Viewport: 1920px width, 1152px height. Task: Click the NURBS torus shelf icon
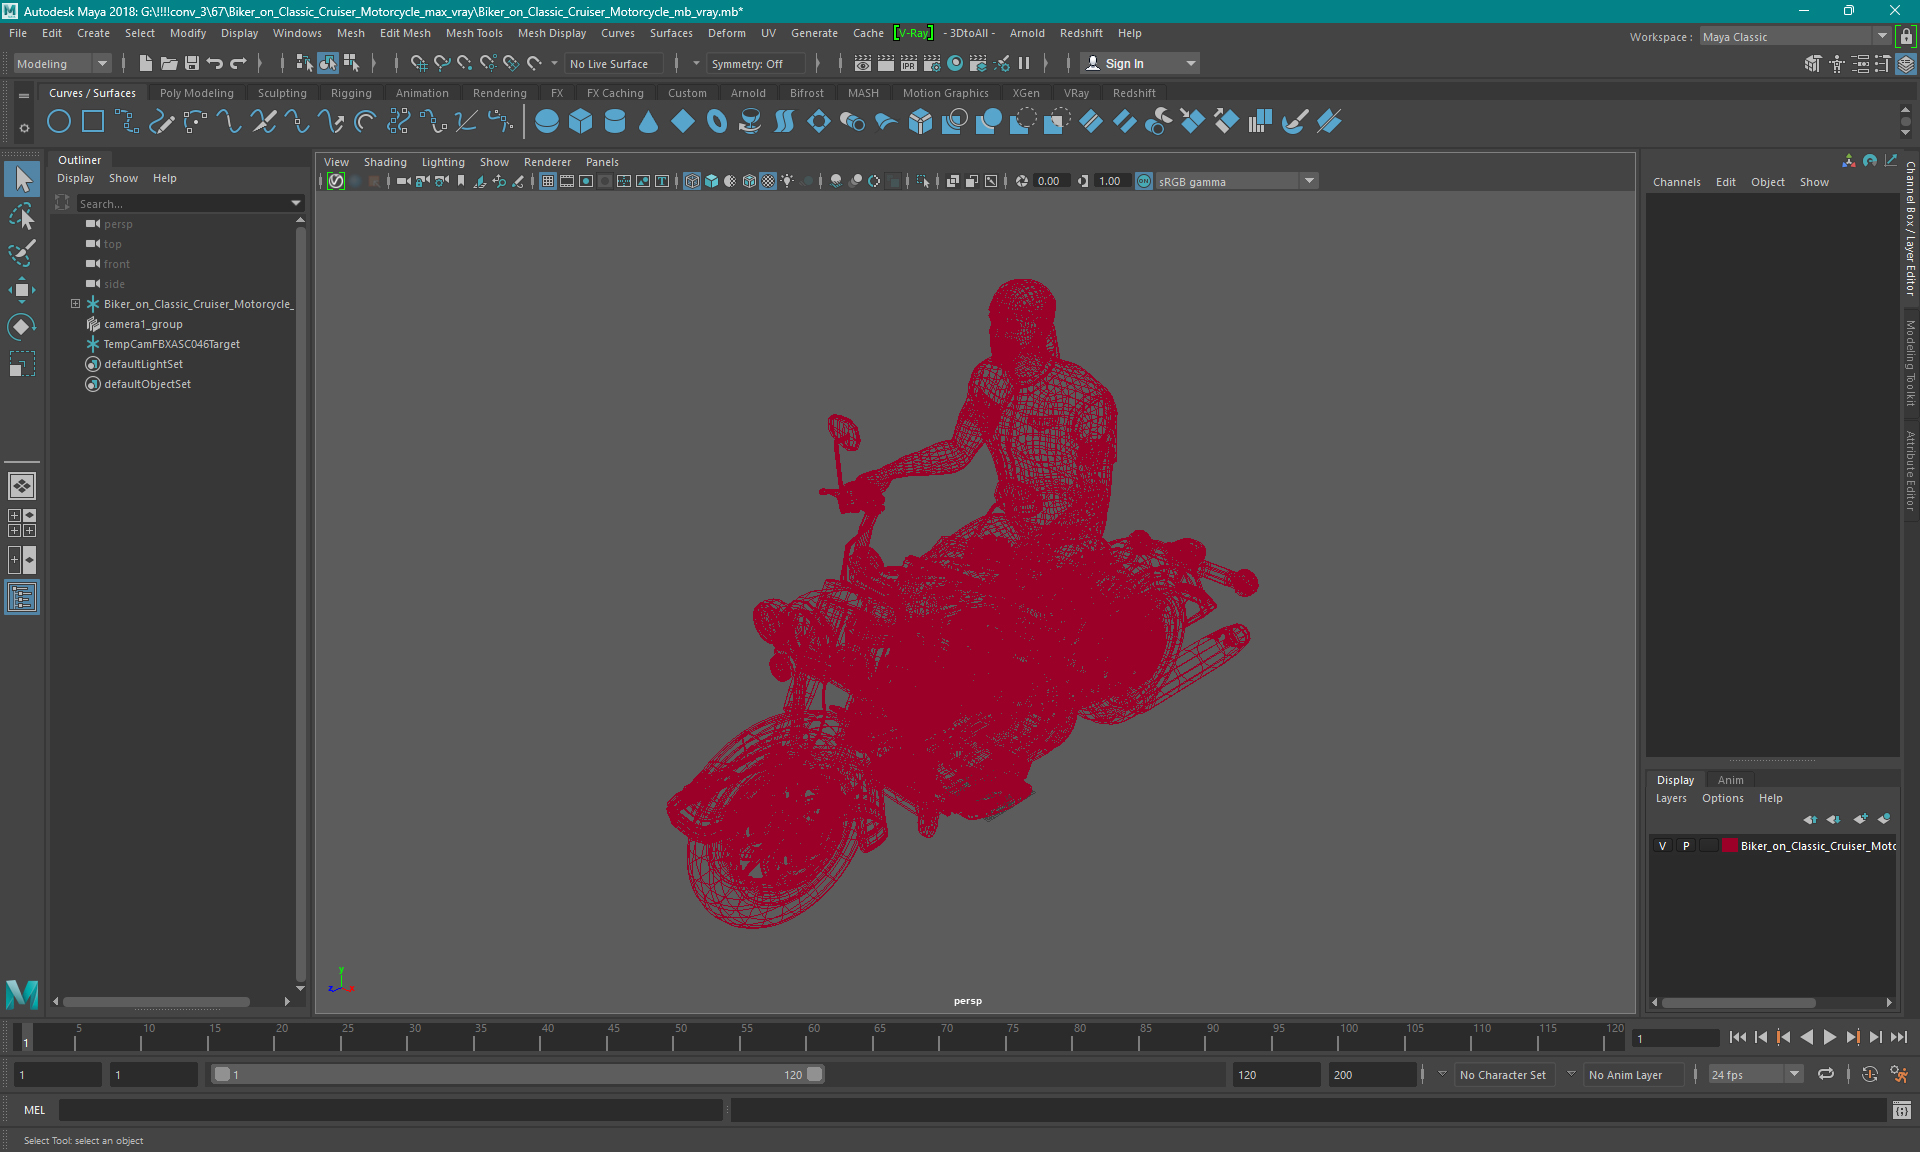[717, 122]
